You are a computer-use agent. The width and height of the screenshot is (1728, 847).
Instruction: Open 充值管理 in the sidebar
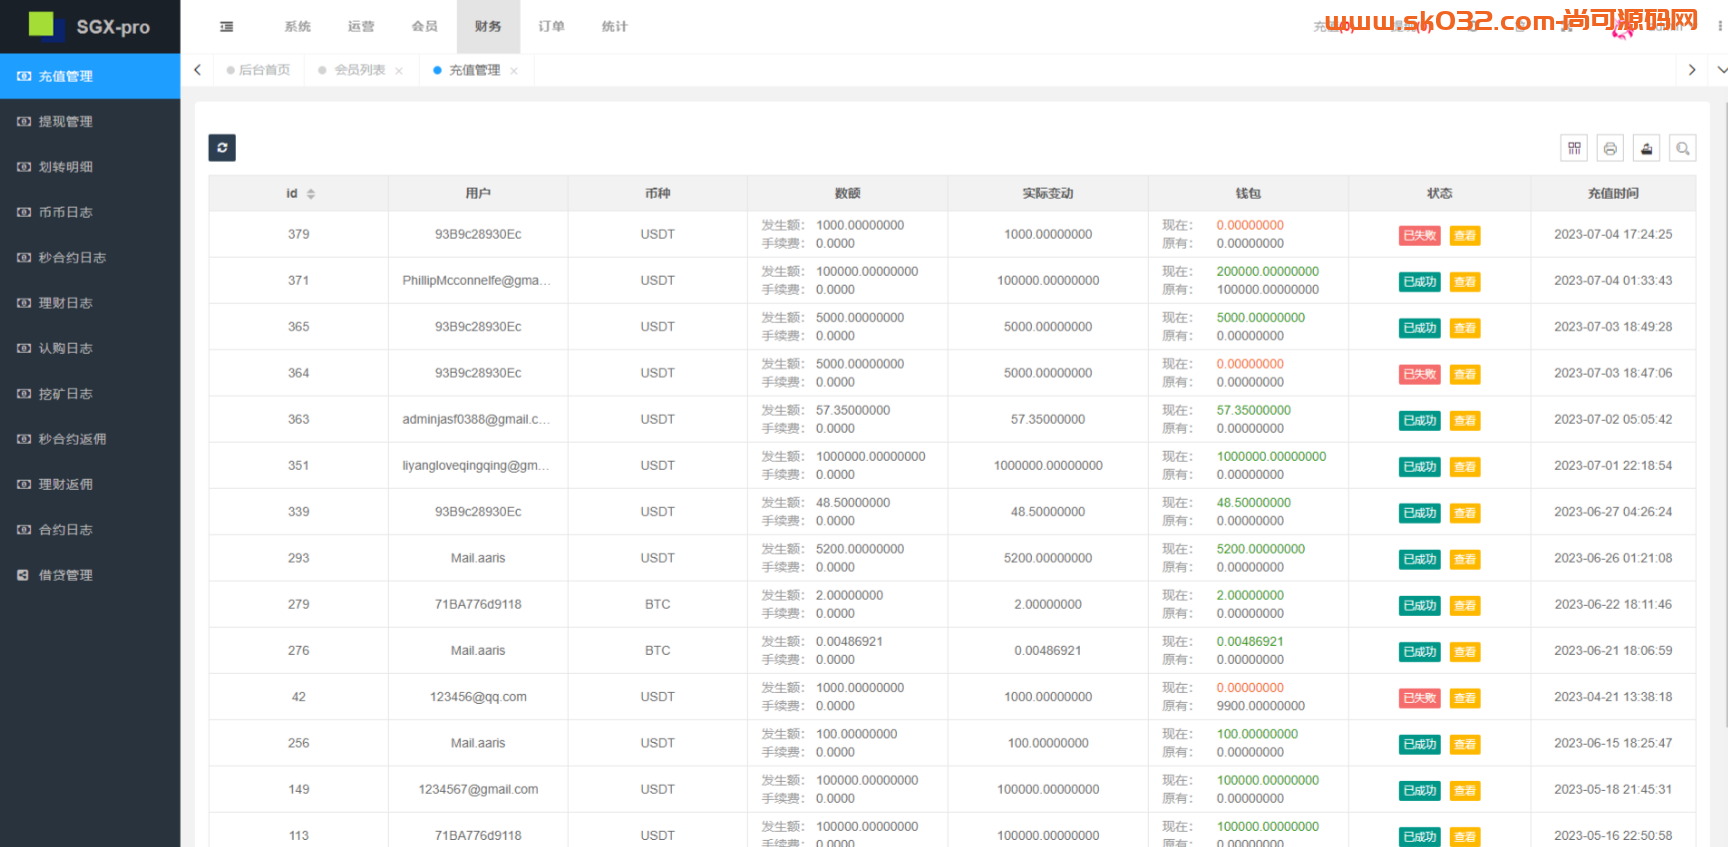[90, 76]
